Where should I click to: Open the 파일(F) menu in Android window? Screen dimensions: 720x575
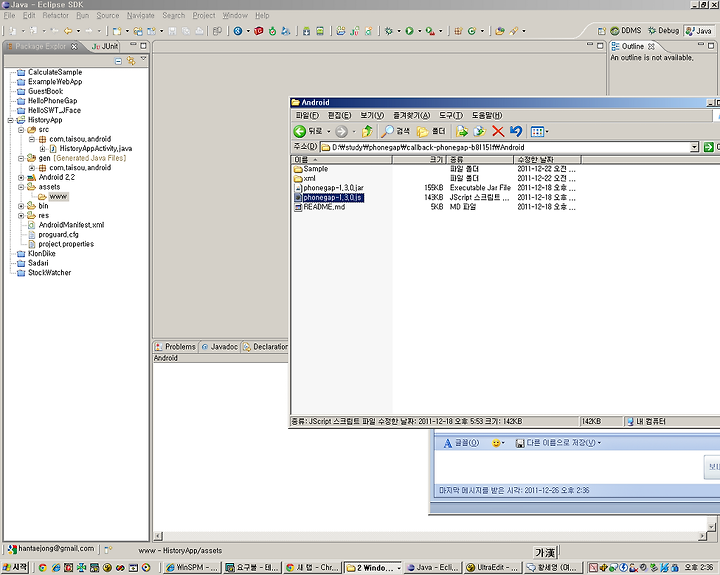307,116
